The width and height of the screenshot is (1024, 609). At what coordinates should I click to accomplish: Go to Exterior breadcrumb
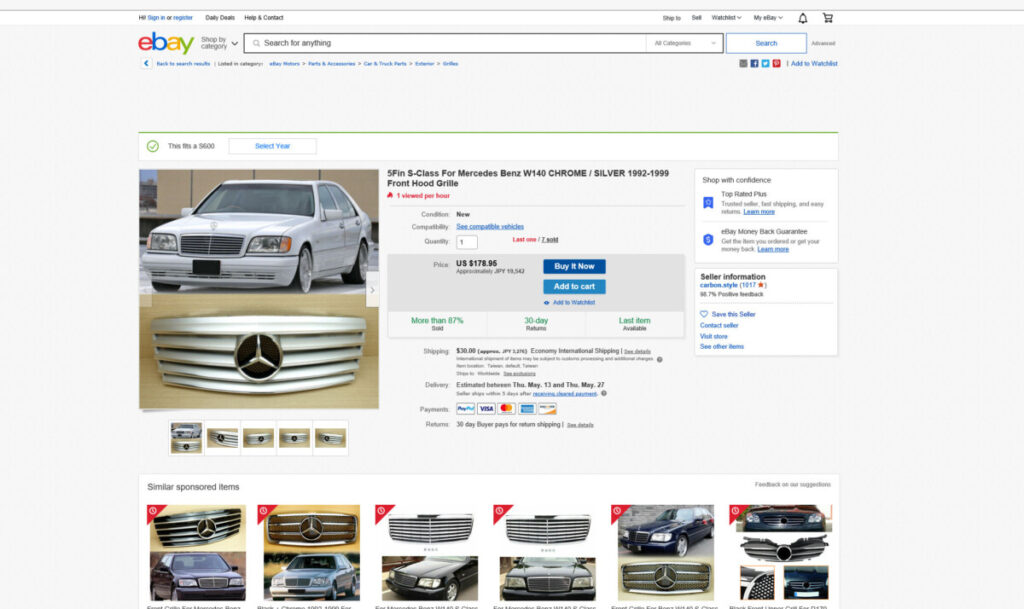(424, 64)
